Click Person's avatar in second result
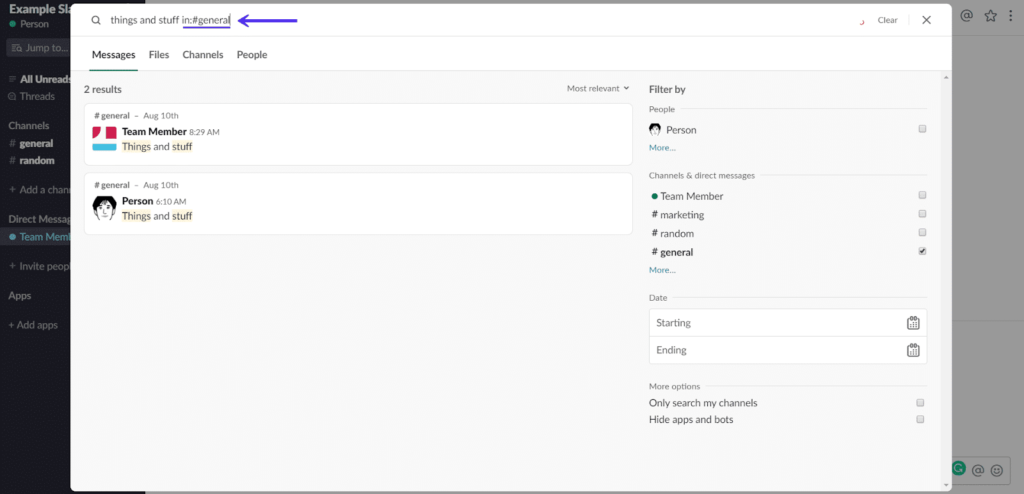Screen dimensions: 1024x494 [104, 208]
